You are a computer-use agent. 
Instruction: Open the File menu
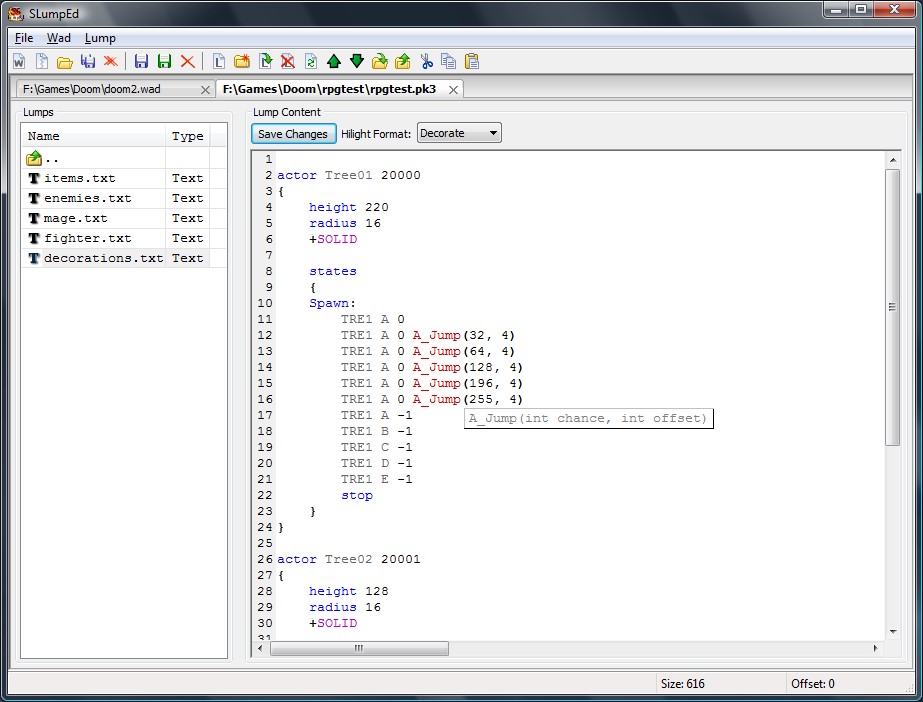24,38
